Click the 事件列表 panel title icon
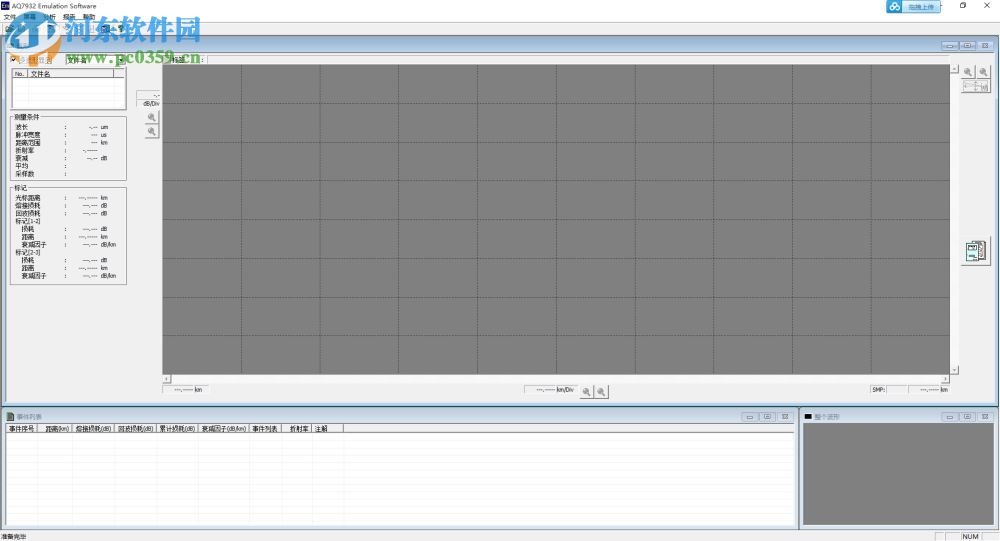The image size is (1000, 541). (x=10, y=417)
